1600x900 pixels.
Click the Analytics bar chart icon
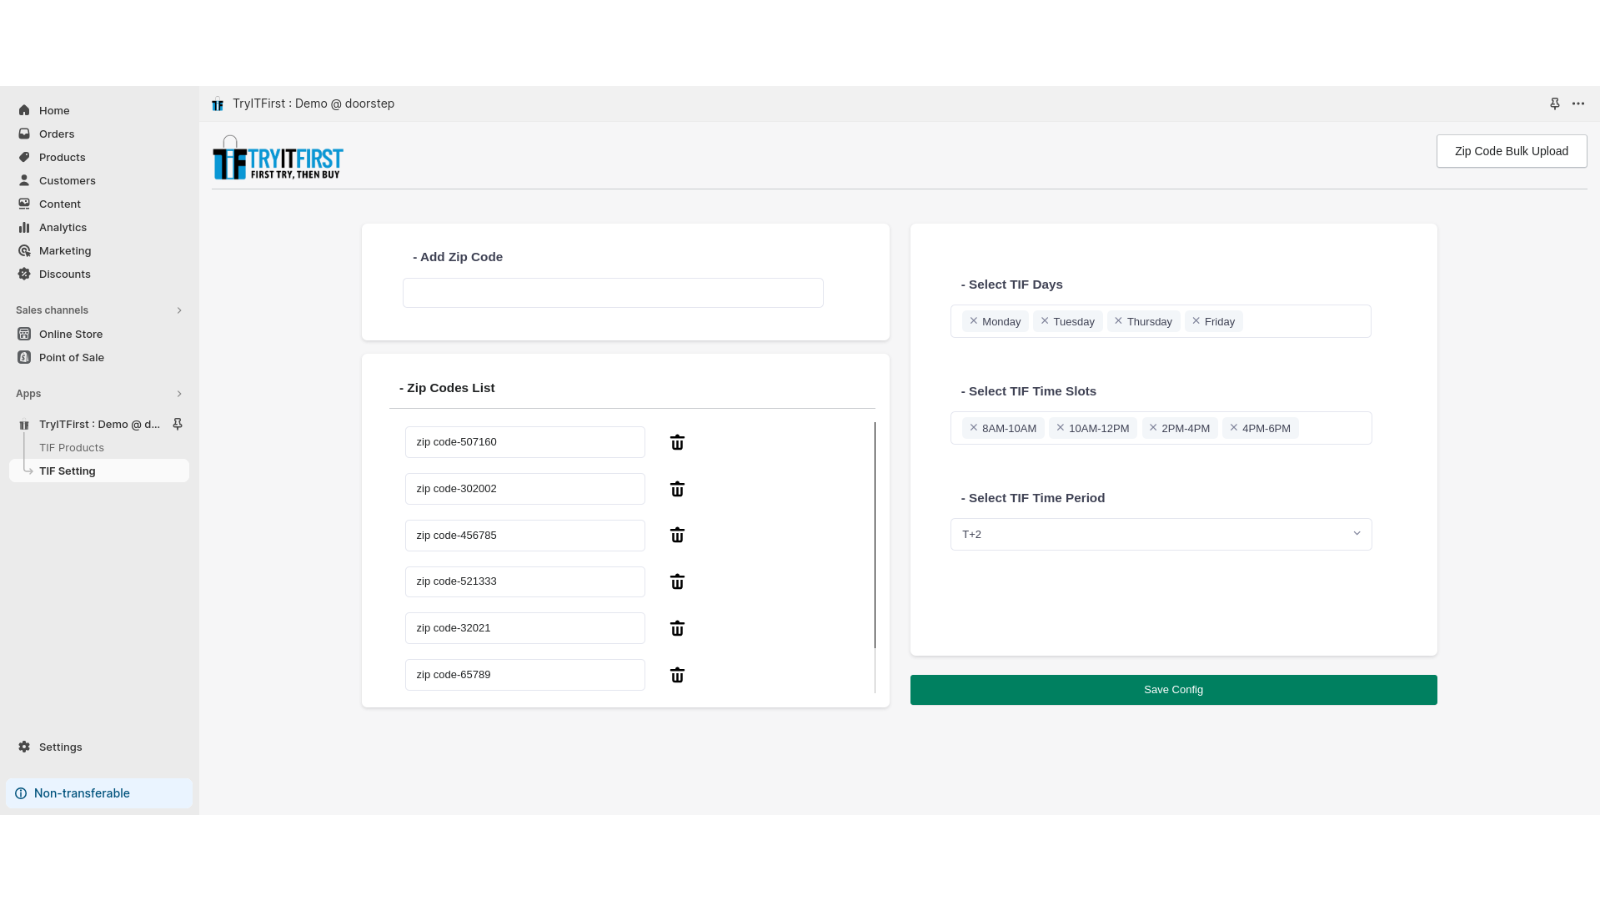coord(24,228)
